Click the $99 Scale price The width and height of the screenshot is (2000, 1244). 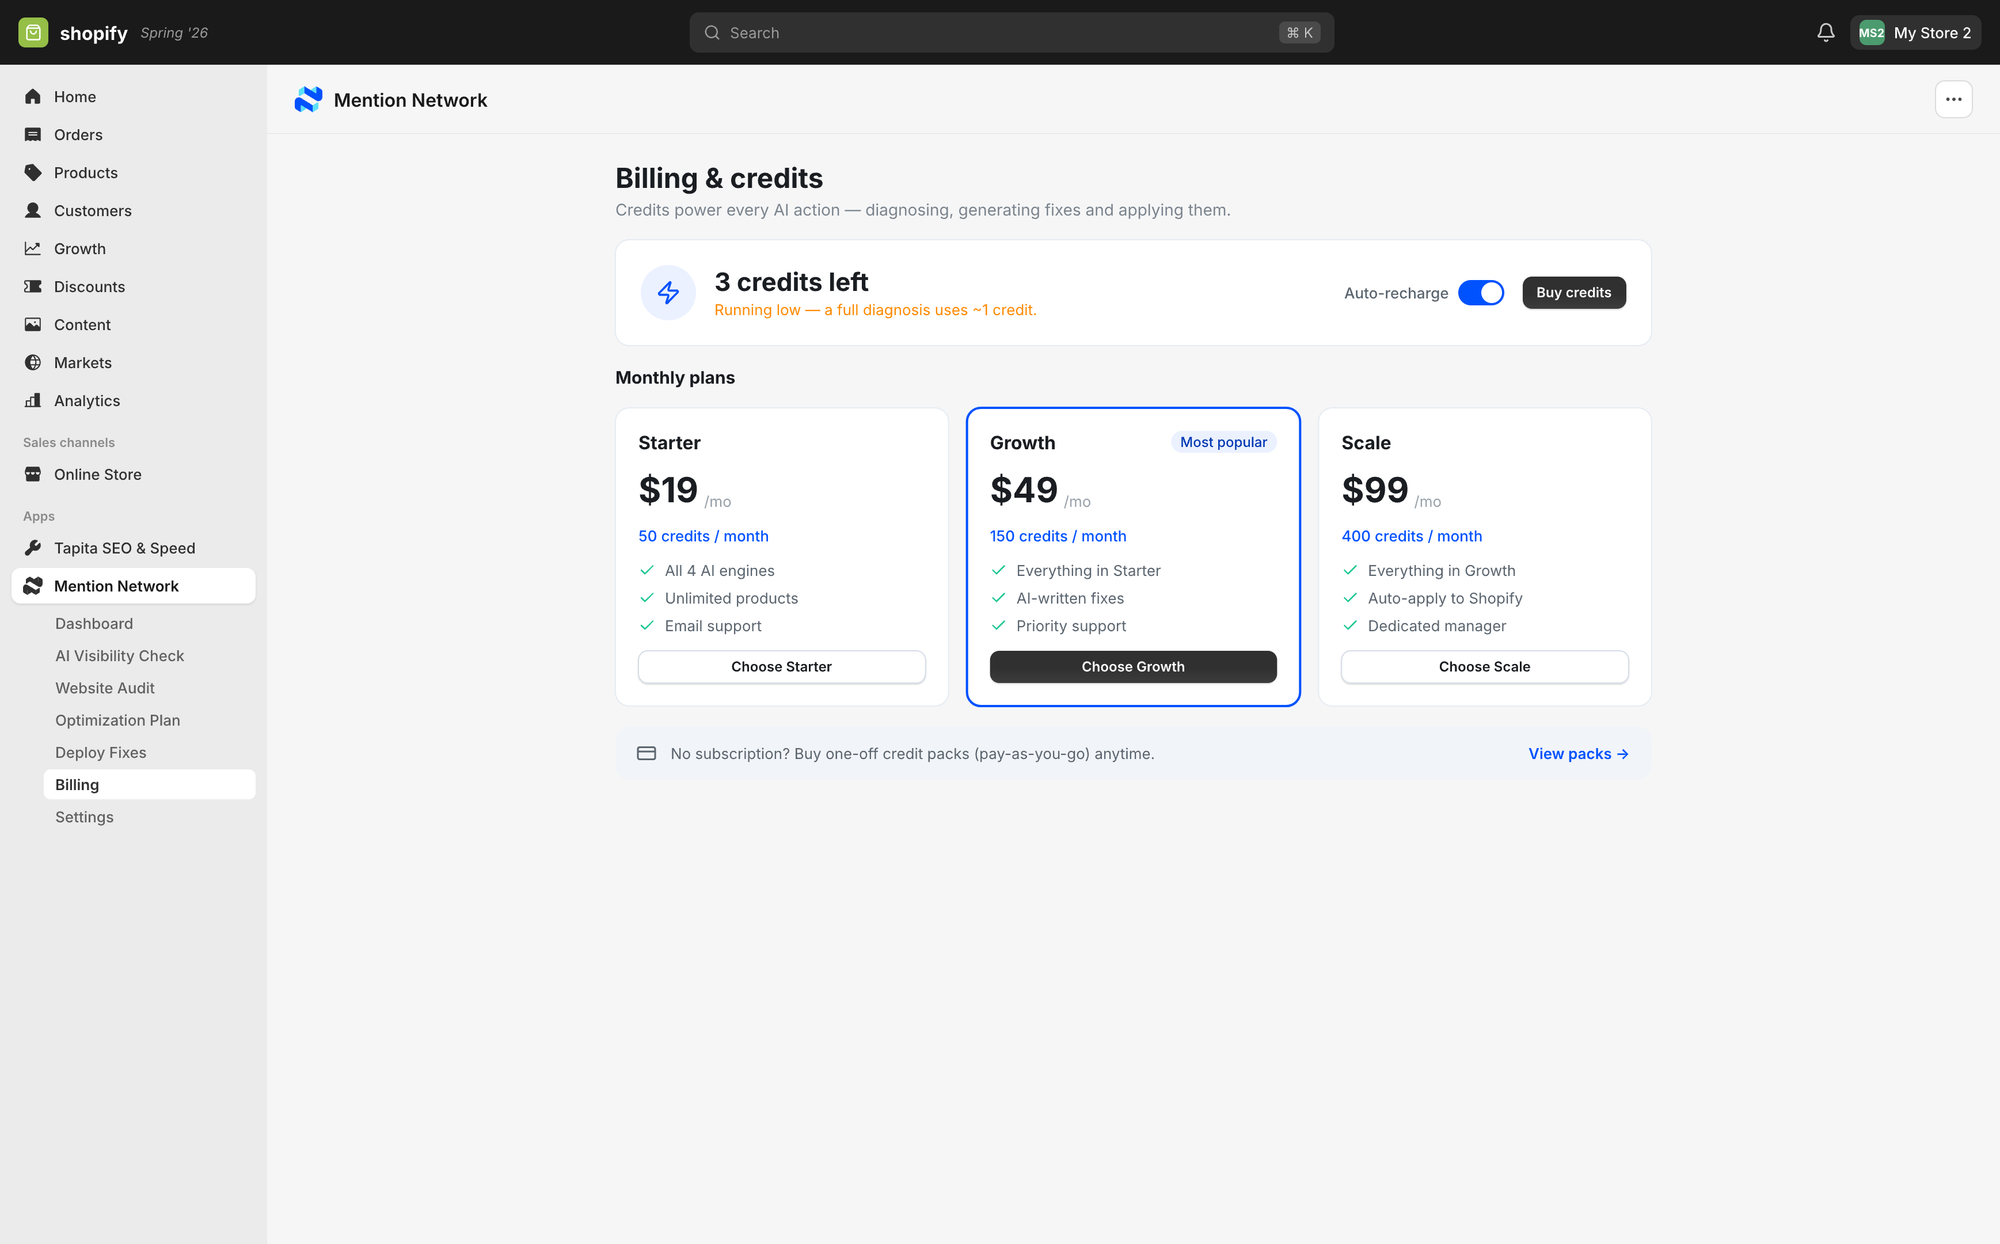tap(1374, 490)
